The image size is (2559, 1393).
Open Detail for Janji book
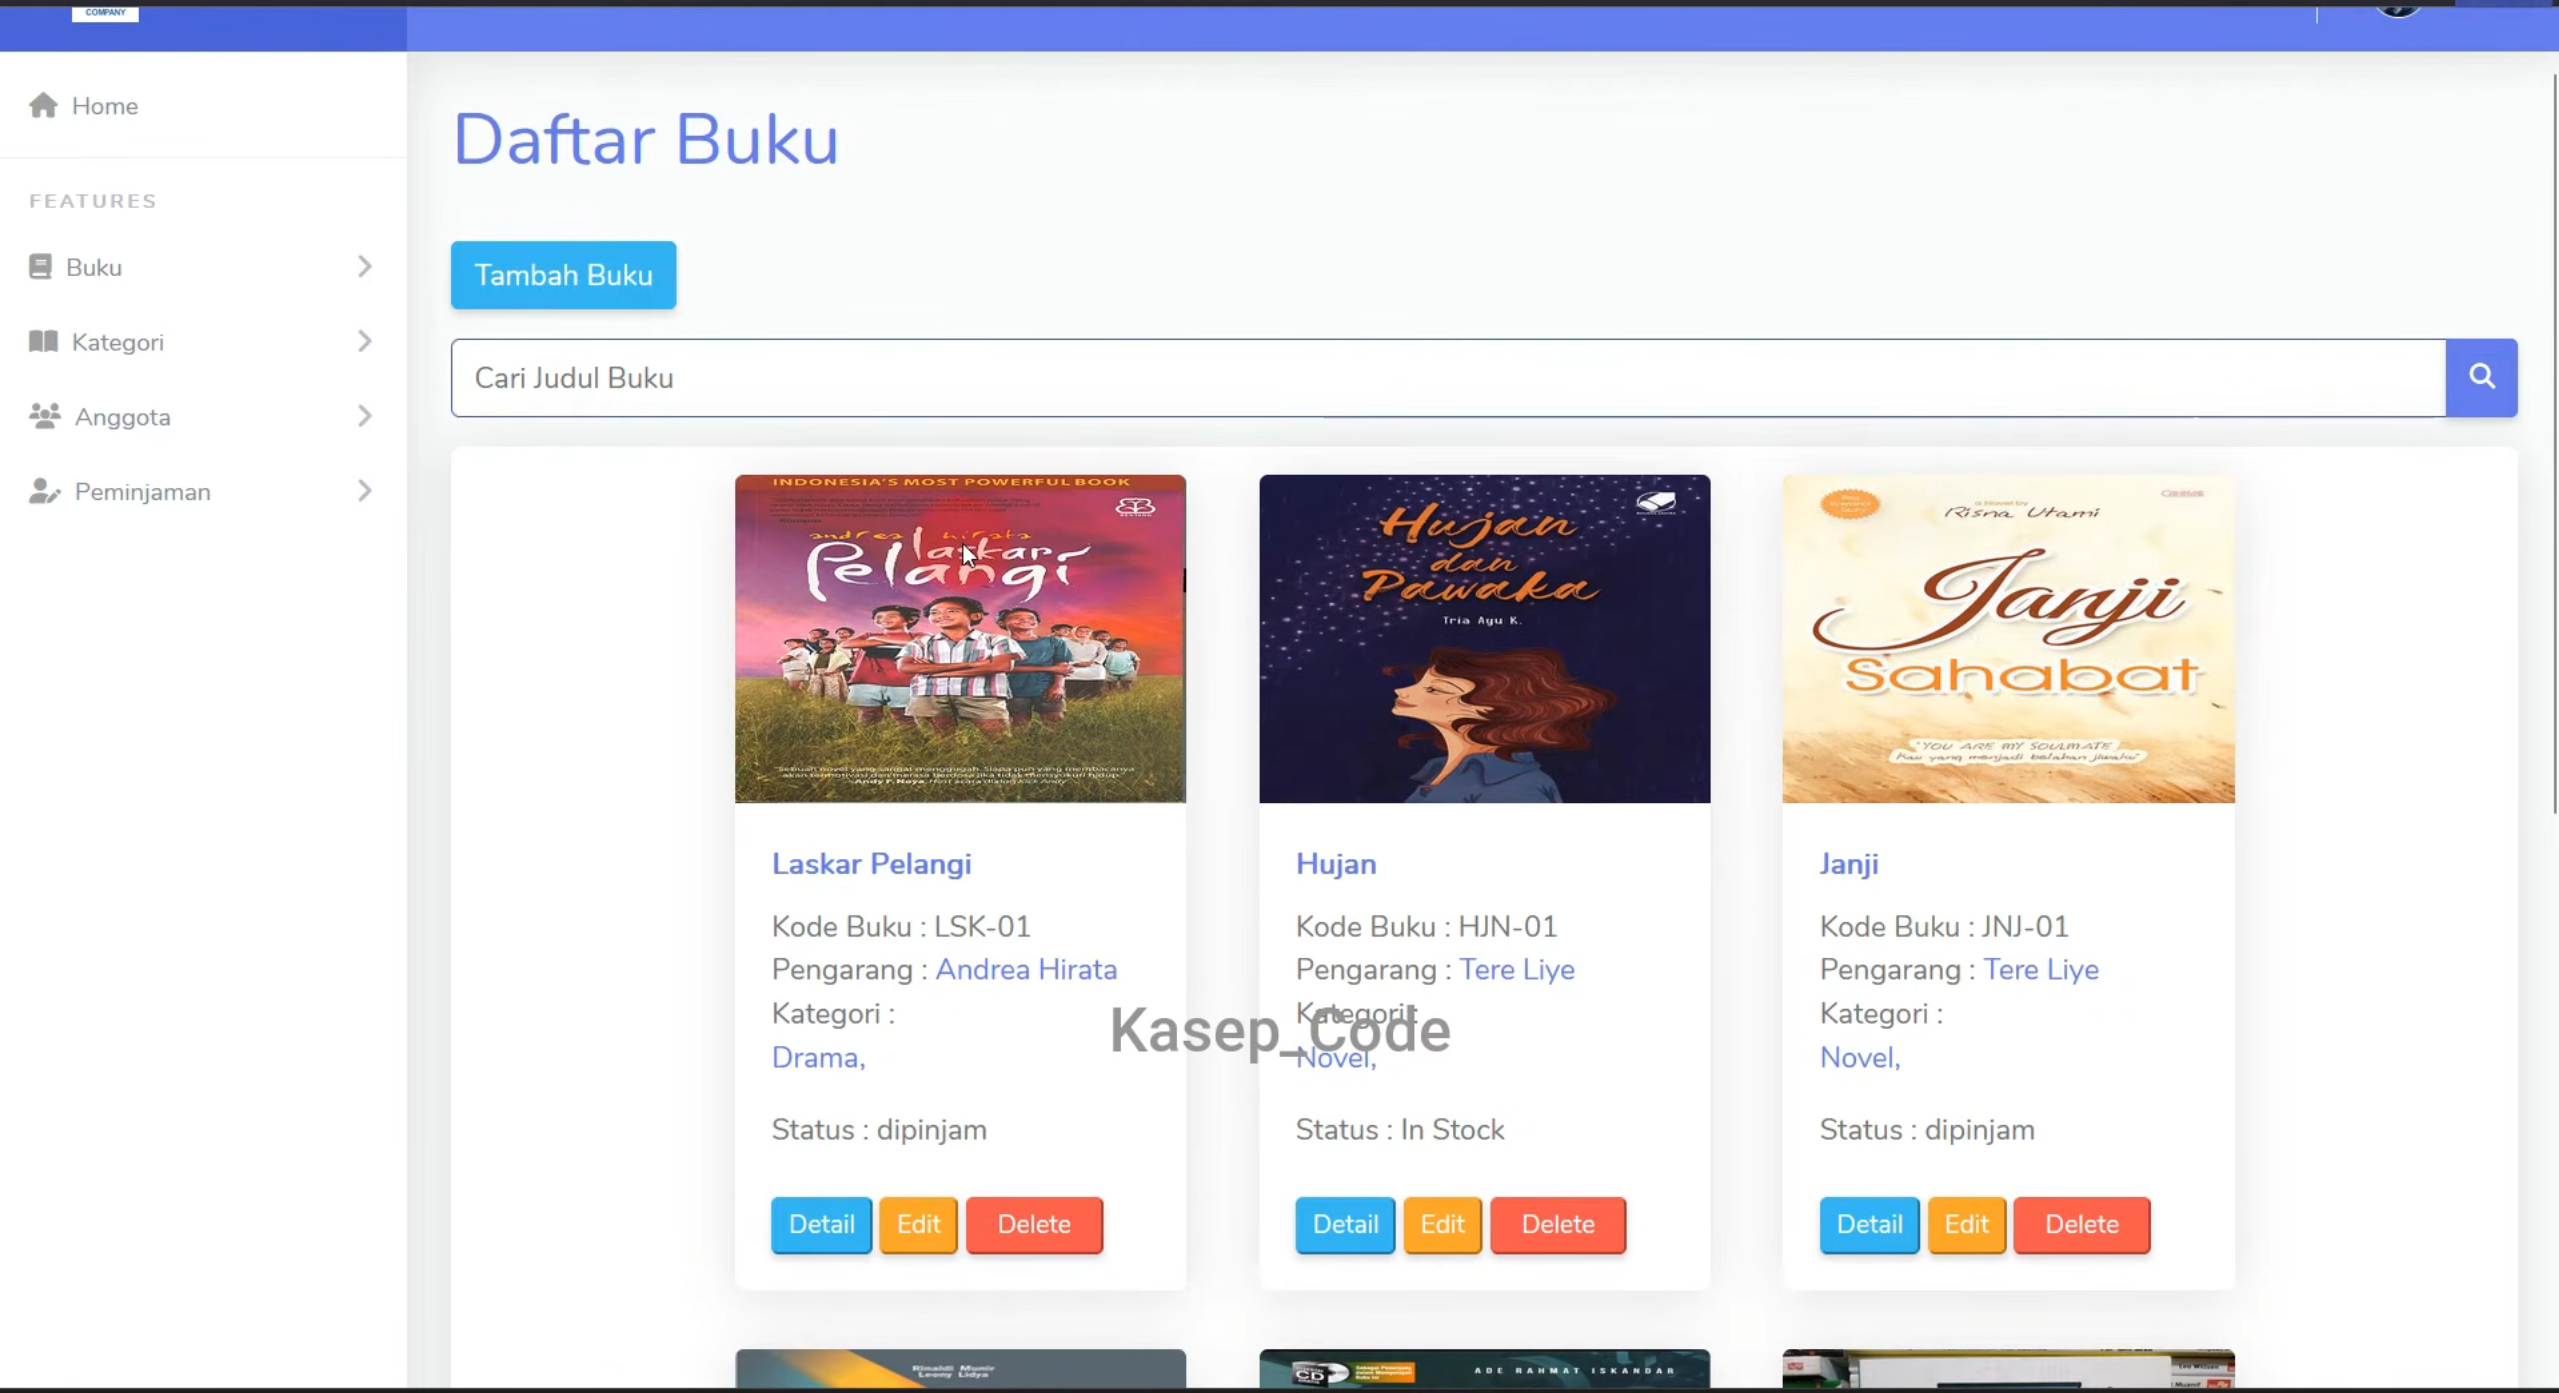click(x=1869, y=1224)
